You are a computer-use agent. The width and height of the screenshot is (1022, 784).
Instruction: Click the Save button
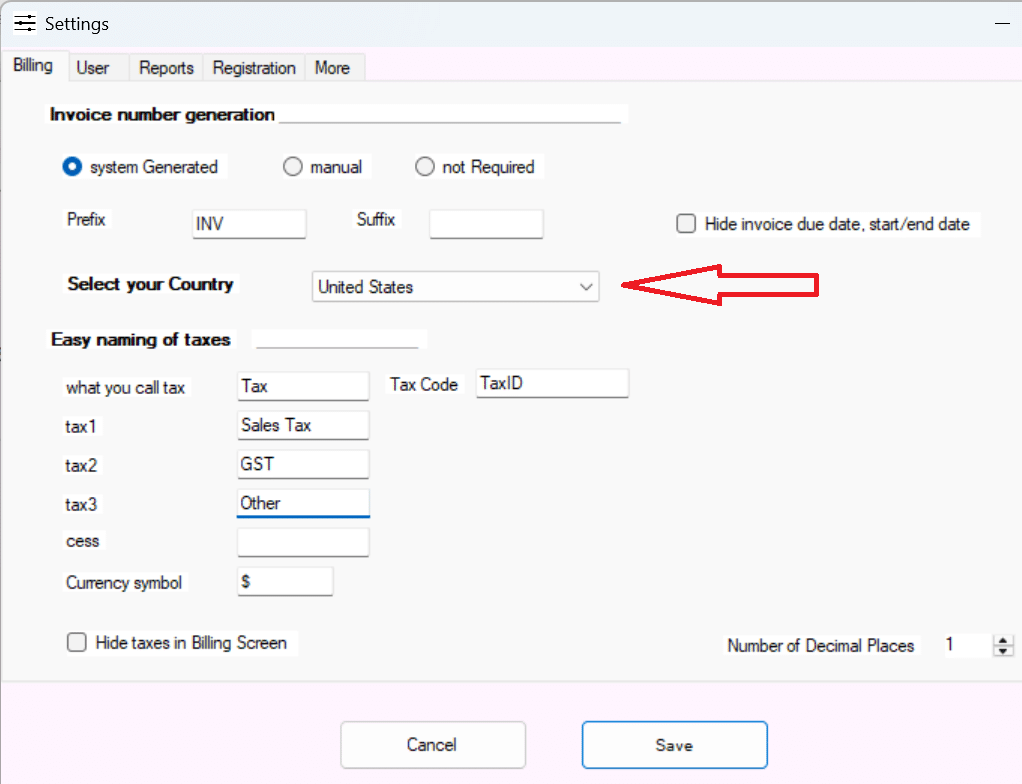(x=674, y=745)
